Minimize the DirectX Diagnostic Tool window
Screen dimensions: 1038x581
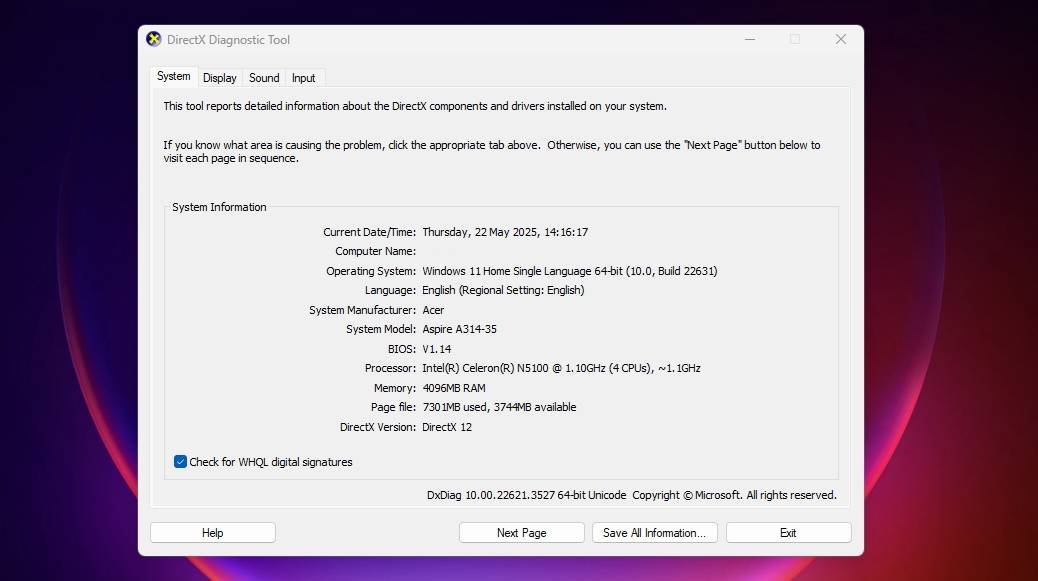pyautogui.click(x=750, y=40)
